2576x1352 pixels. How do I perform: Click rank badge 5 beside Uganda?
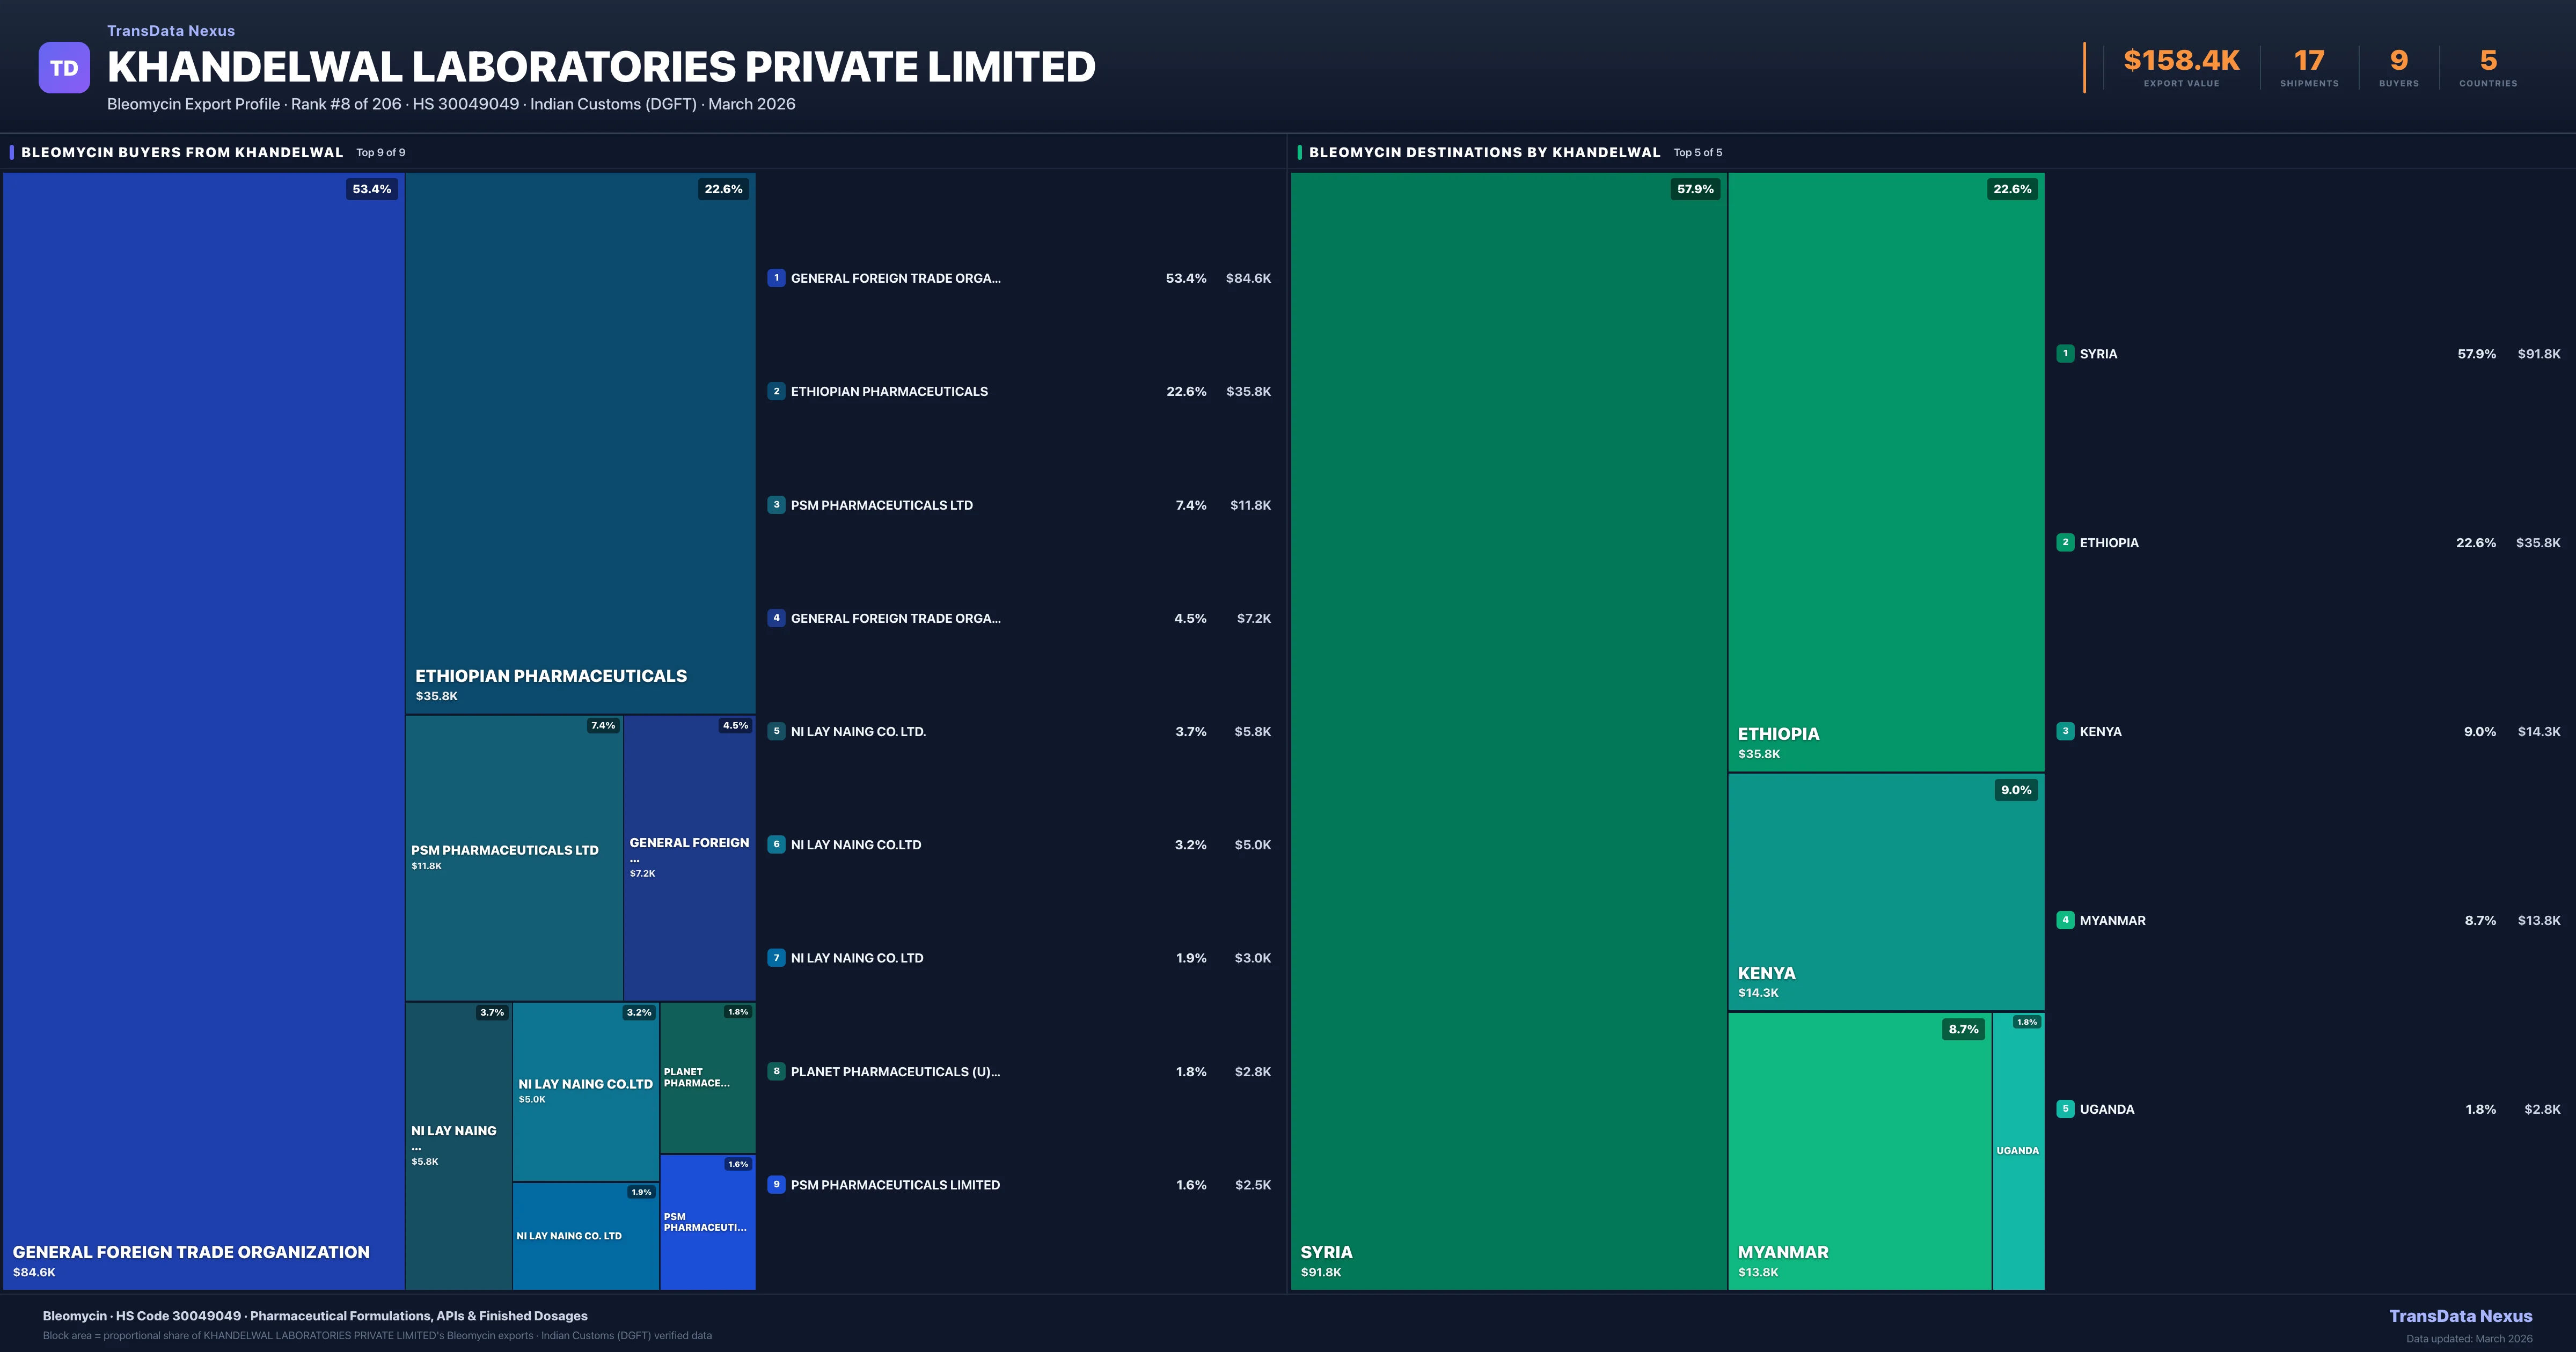pos(2065,1108)
